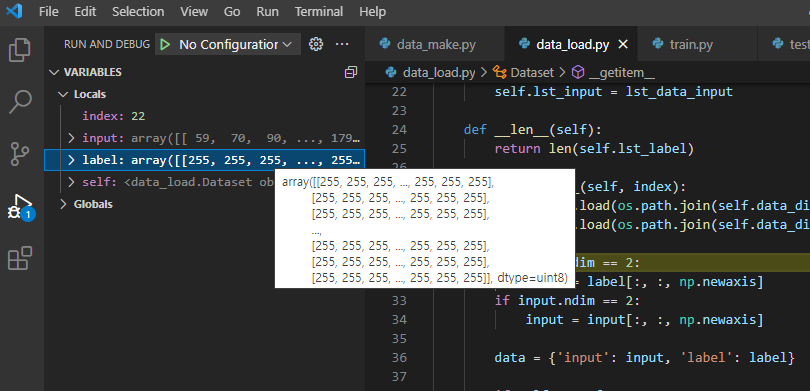Start debugging with the green play button
This screenshot has height=391, width=810.
coord(165,45)
